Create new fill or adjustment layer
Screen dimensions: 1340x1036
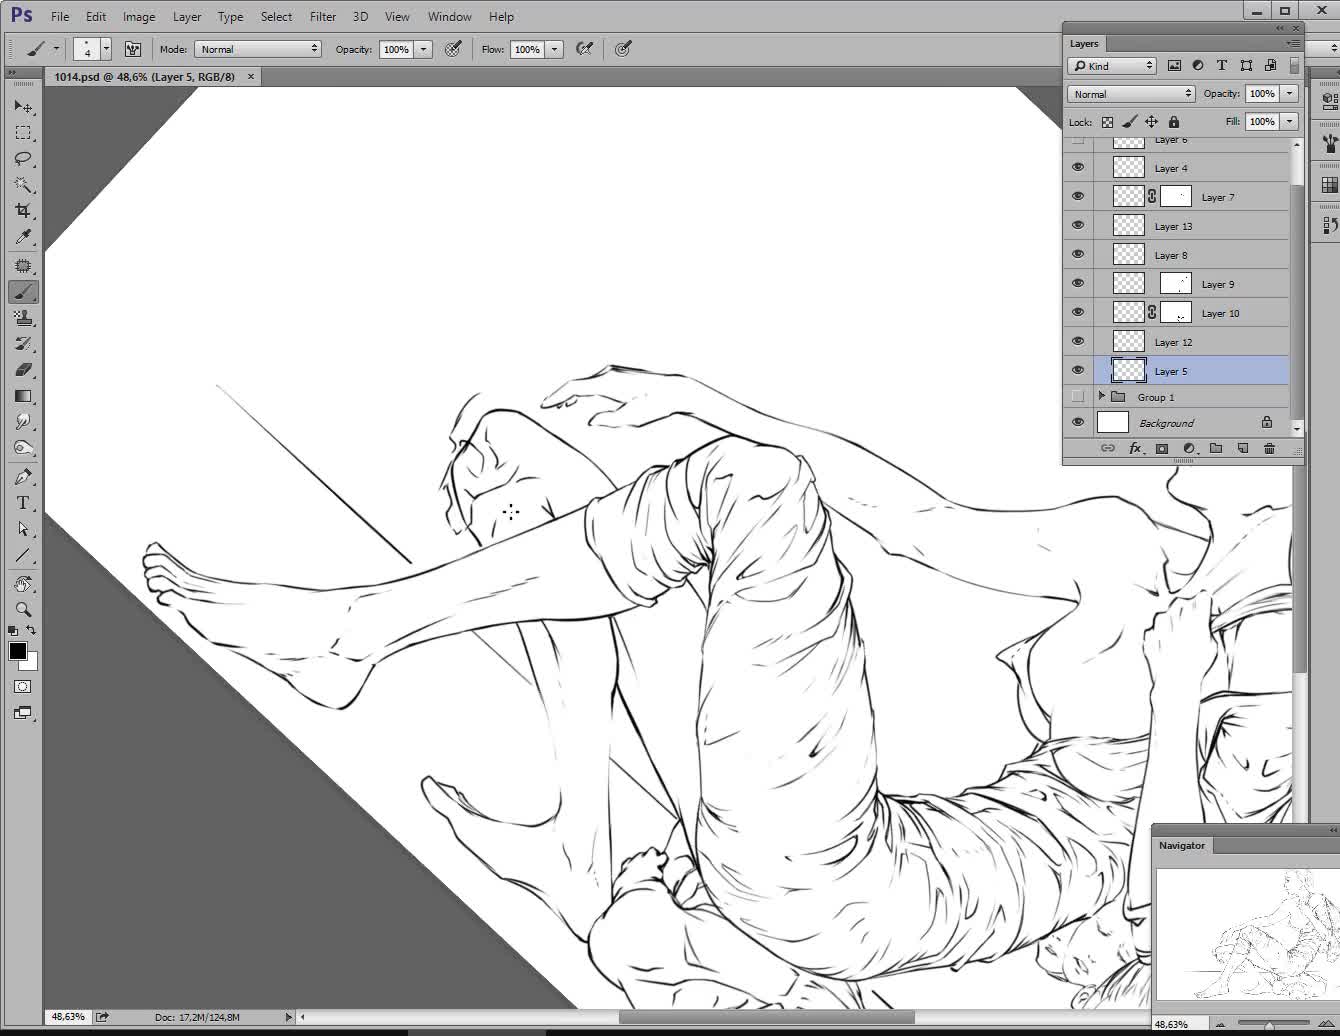coord(1189,449)
